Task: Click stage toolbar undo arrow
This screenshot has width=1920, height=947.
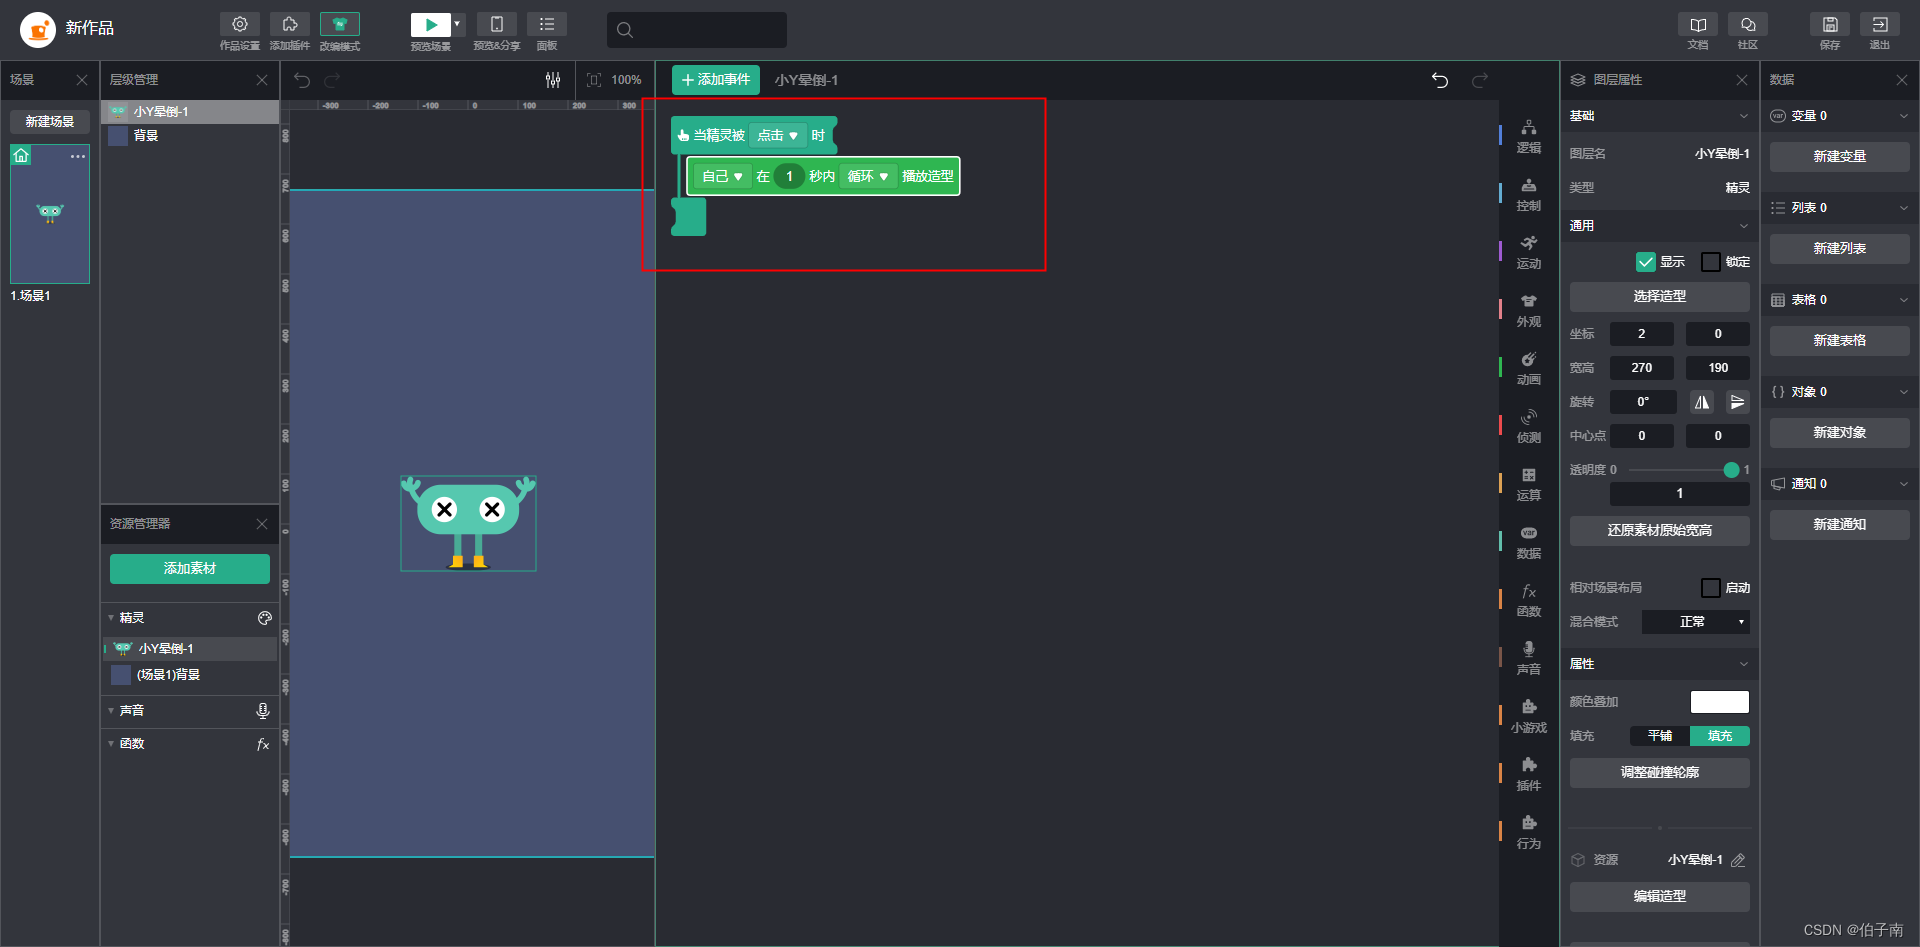Action: click(x=303, y=80)
